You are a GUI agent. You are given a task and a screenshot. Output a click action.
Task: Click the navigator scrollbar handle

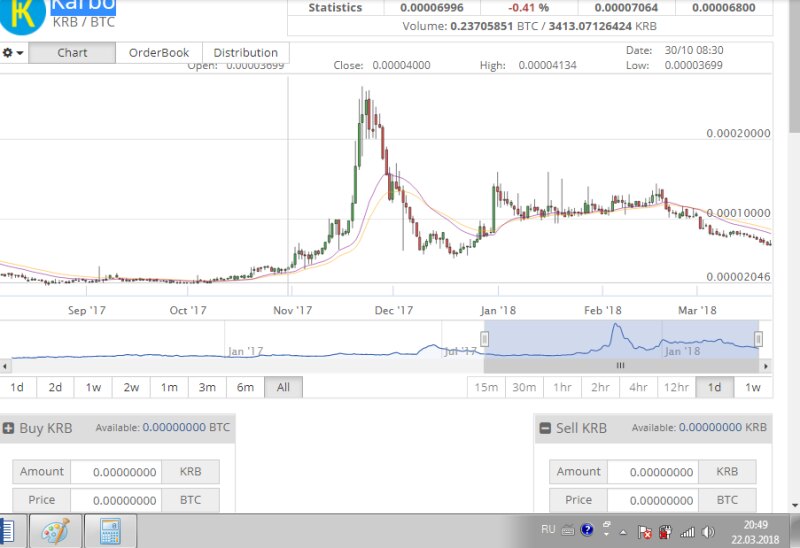point(620,365)
